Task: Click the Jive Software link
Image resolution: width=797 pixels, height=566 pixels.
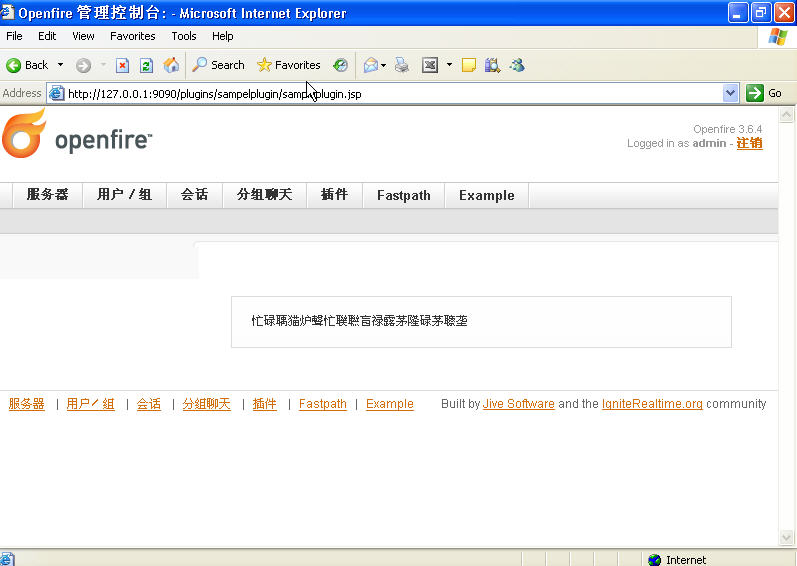Action: point(518,404)
